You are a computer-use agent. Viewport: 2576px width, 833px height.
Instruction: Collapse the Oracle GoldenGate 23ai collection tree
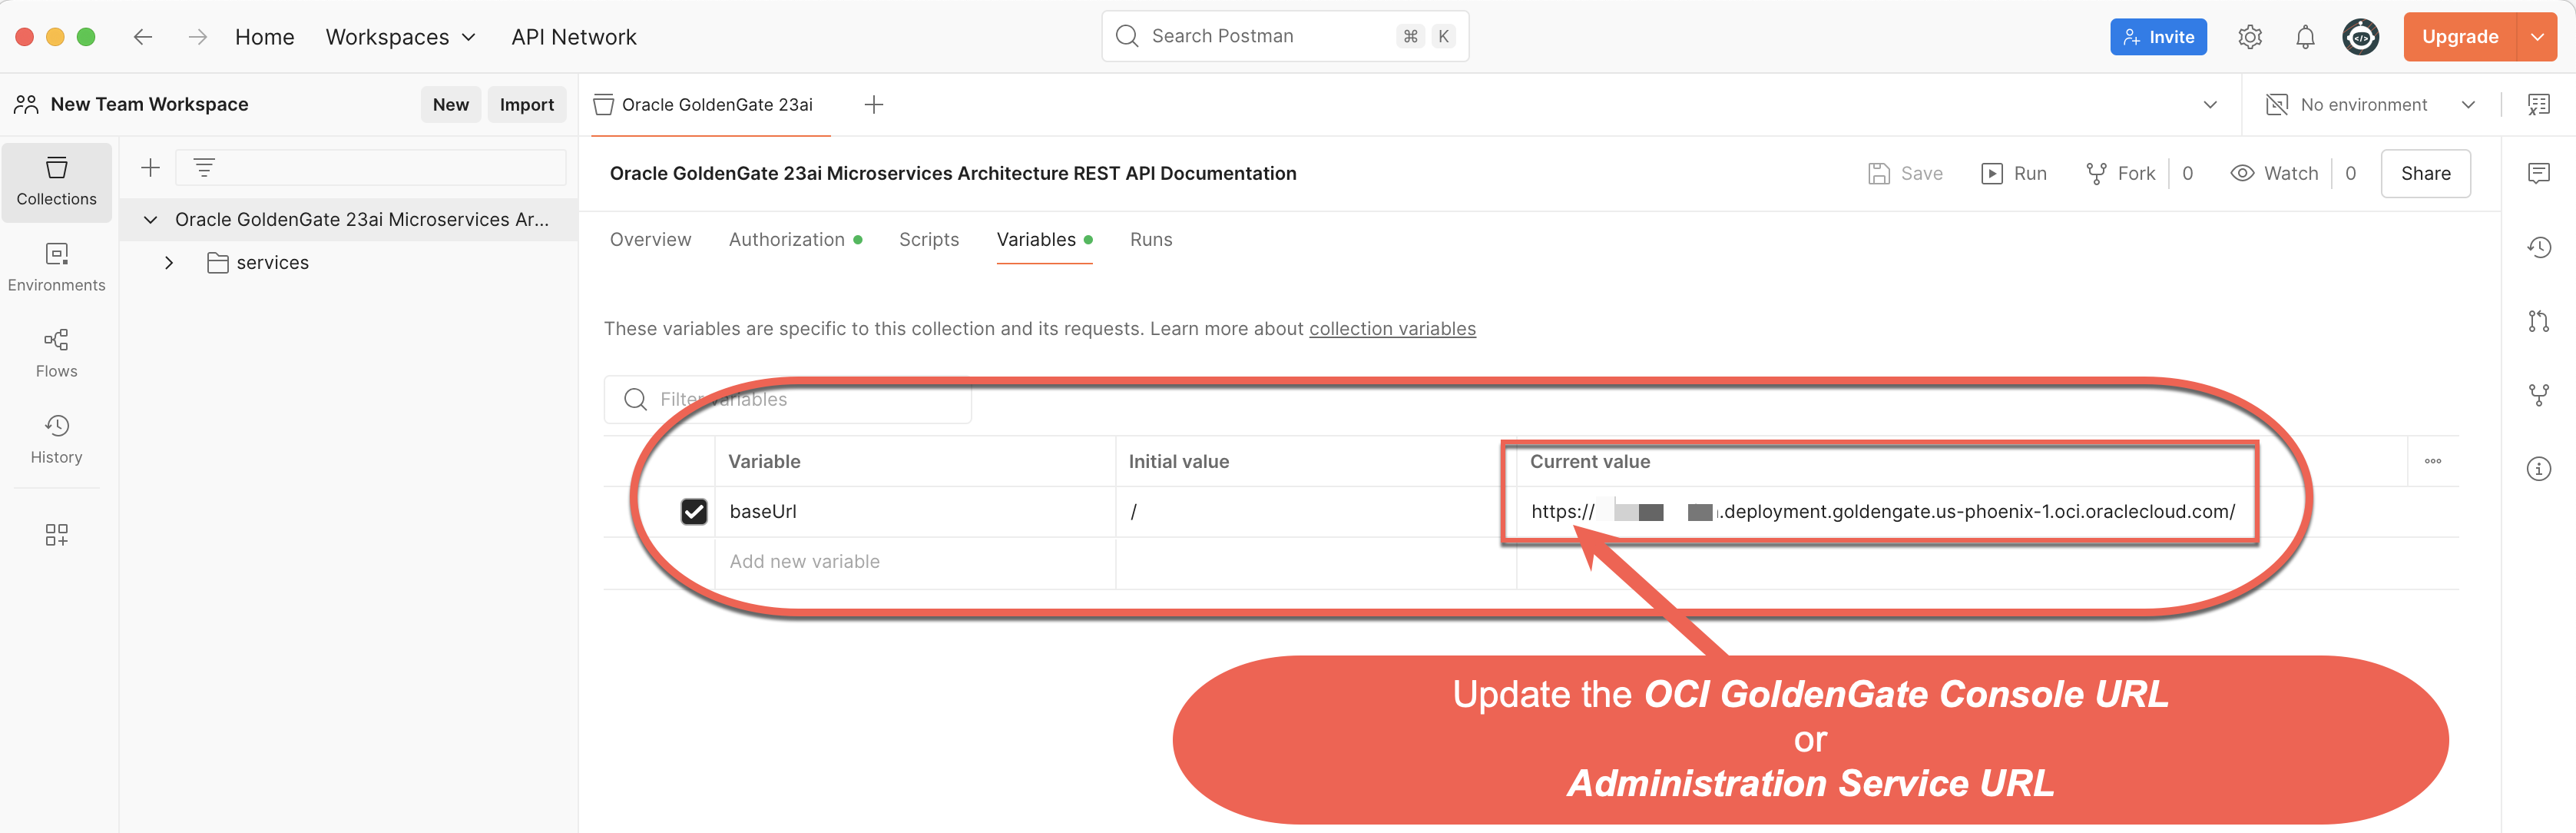(x=150, y=219)
